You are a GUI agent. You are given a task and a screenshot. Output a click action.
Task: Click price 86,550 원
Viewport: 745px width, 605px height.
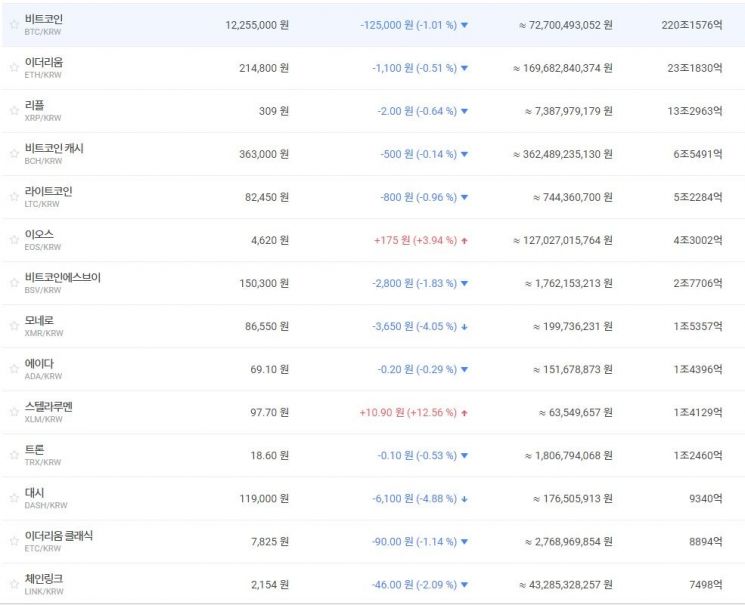click(267, 327)
